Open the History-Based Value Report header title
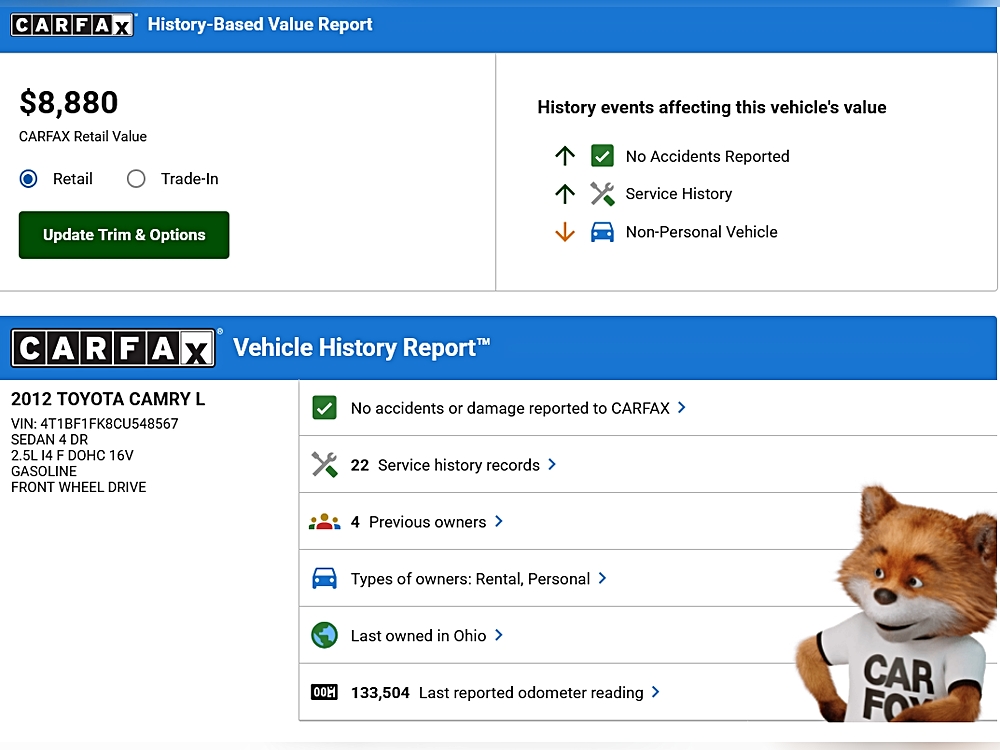1000x750 pixels. click(260, 25)
